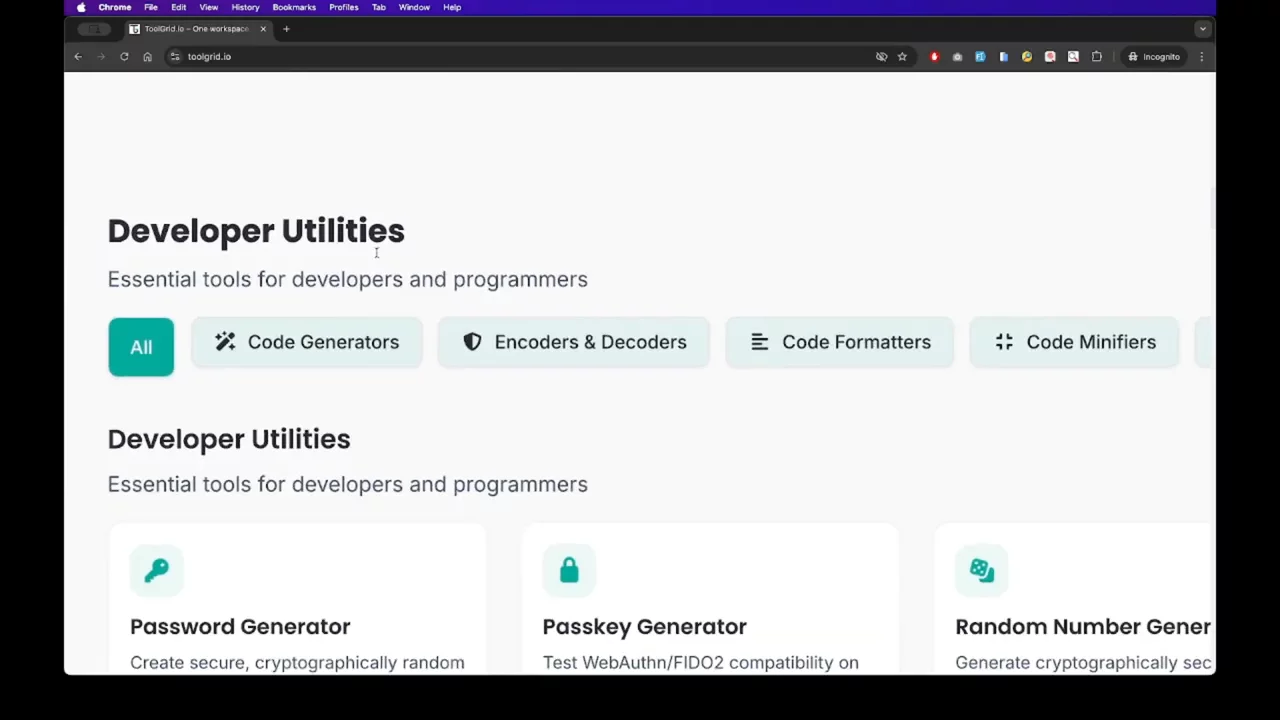Filter by Code Minifiers
Viewport: 1280px width, 720px height.
(1075, 342)
